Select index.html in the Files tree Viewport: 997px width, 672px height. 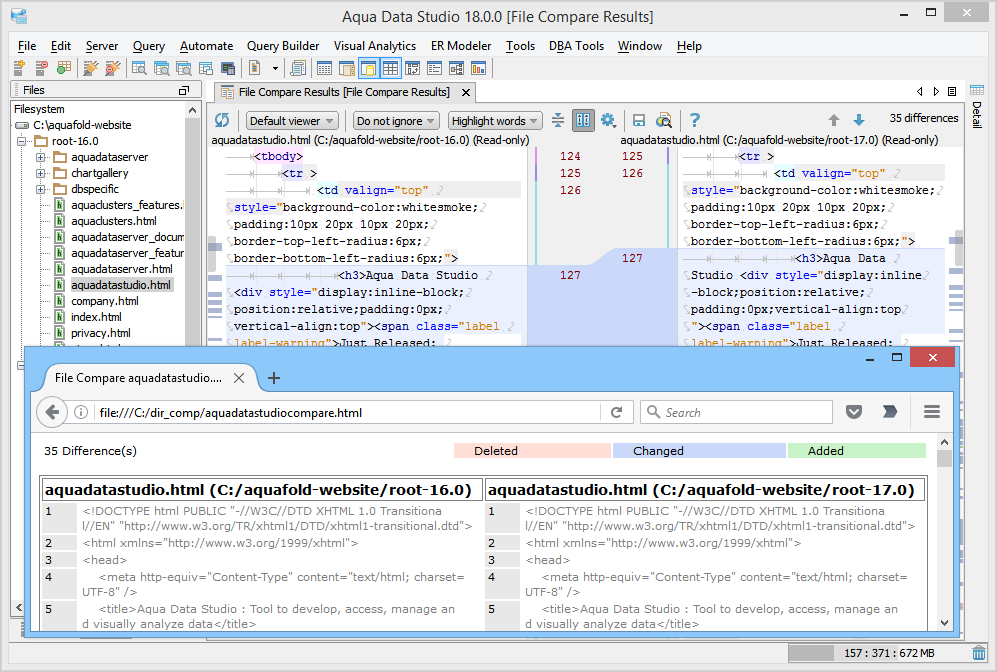[96, 317]
